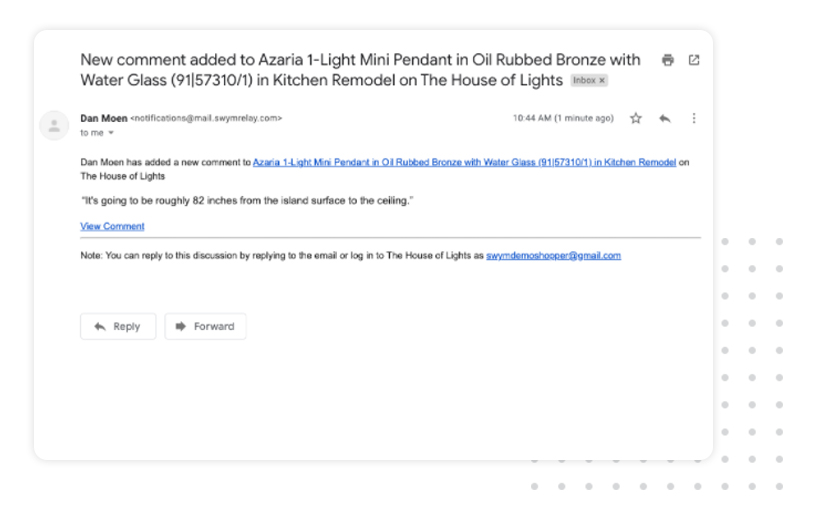The width and height of the screenshot is (830, 508).
Task: Click the Inbox label tag
Action: (x=584, y=80)
